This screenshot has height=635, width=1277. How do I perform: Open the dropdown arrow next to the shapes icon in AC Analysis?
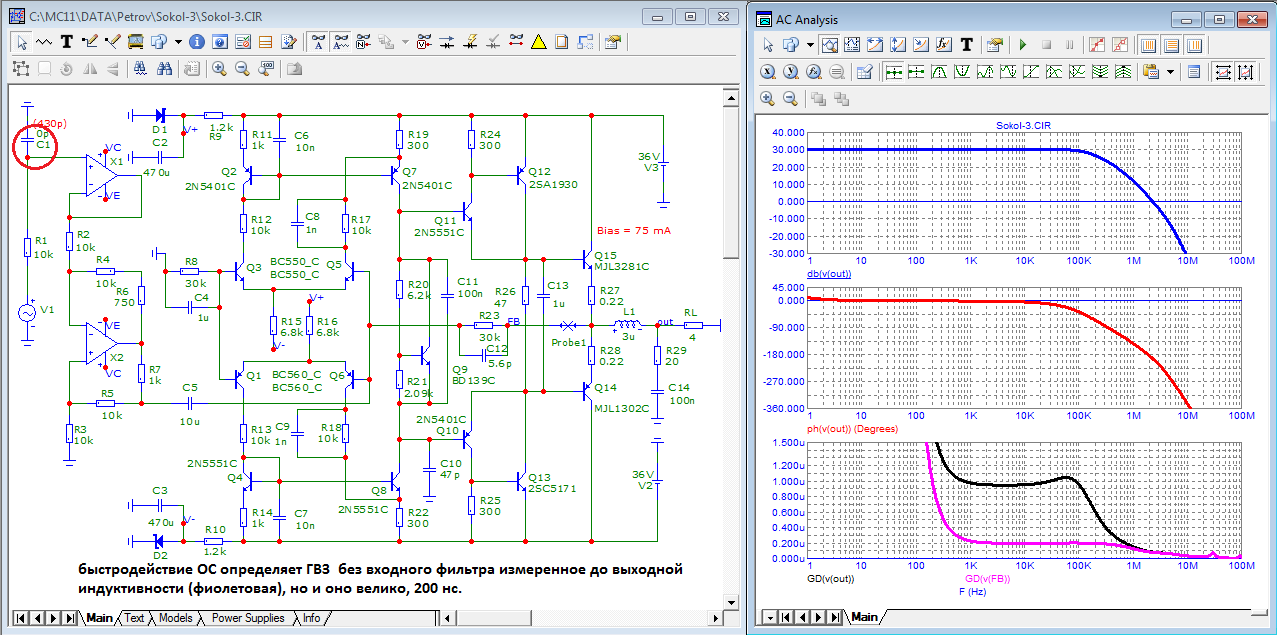[x=810, y=45]
